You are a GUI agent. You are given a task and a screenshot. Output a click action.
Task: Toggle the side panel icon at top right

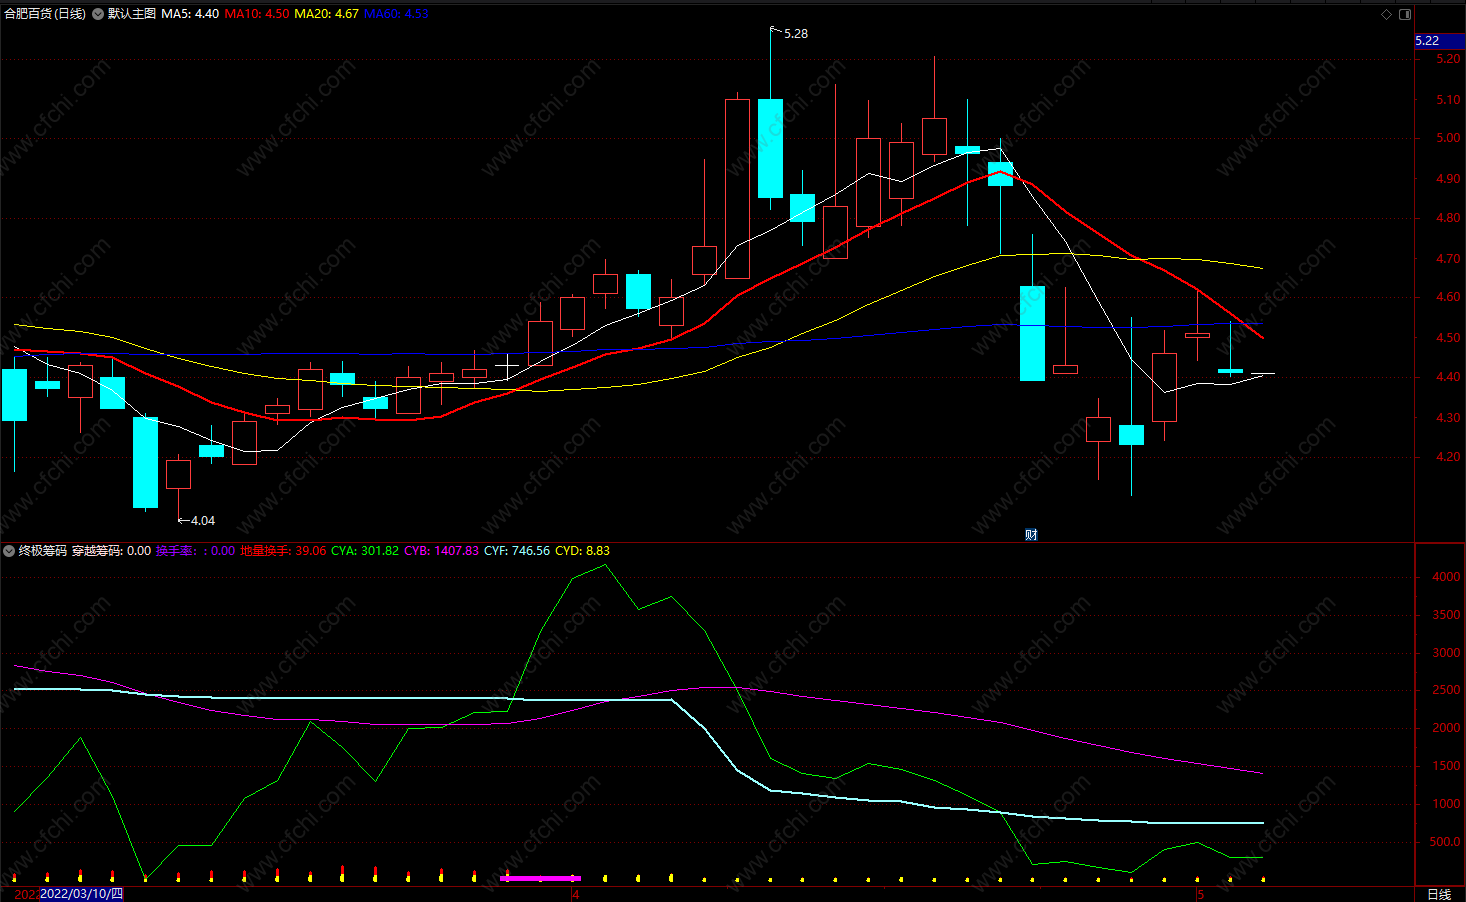tap(1405, 14)
